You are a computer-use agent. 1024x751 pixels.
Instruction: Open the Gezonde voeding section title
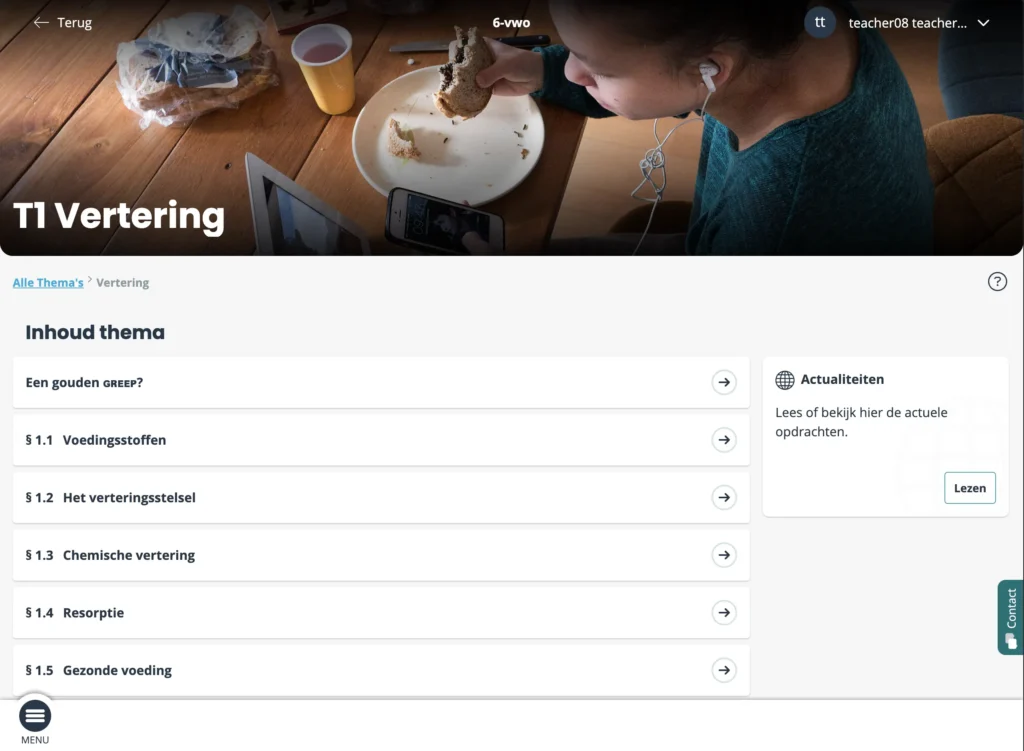pos(117,670)
